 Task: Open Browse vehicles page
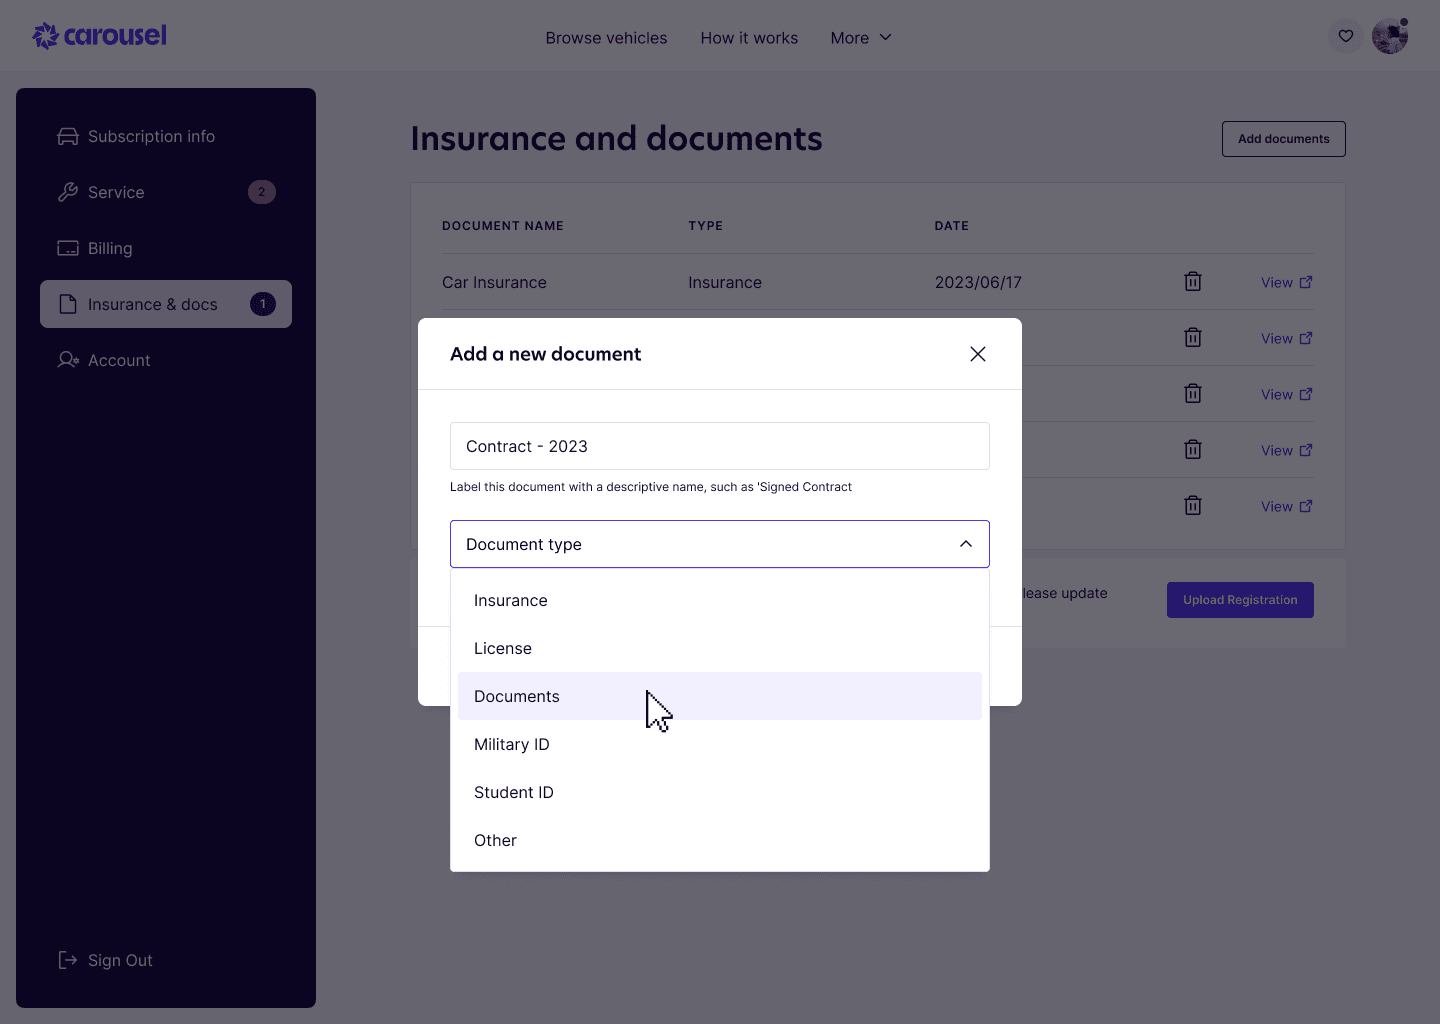point(606,38)
